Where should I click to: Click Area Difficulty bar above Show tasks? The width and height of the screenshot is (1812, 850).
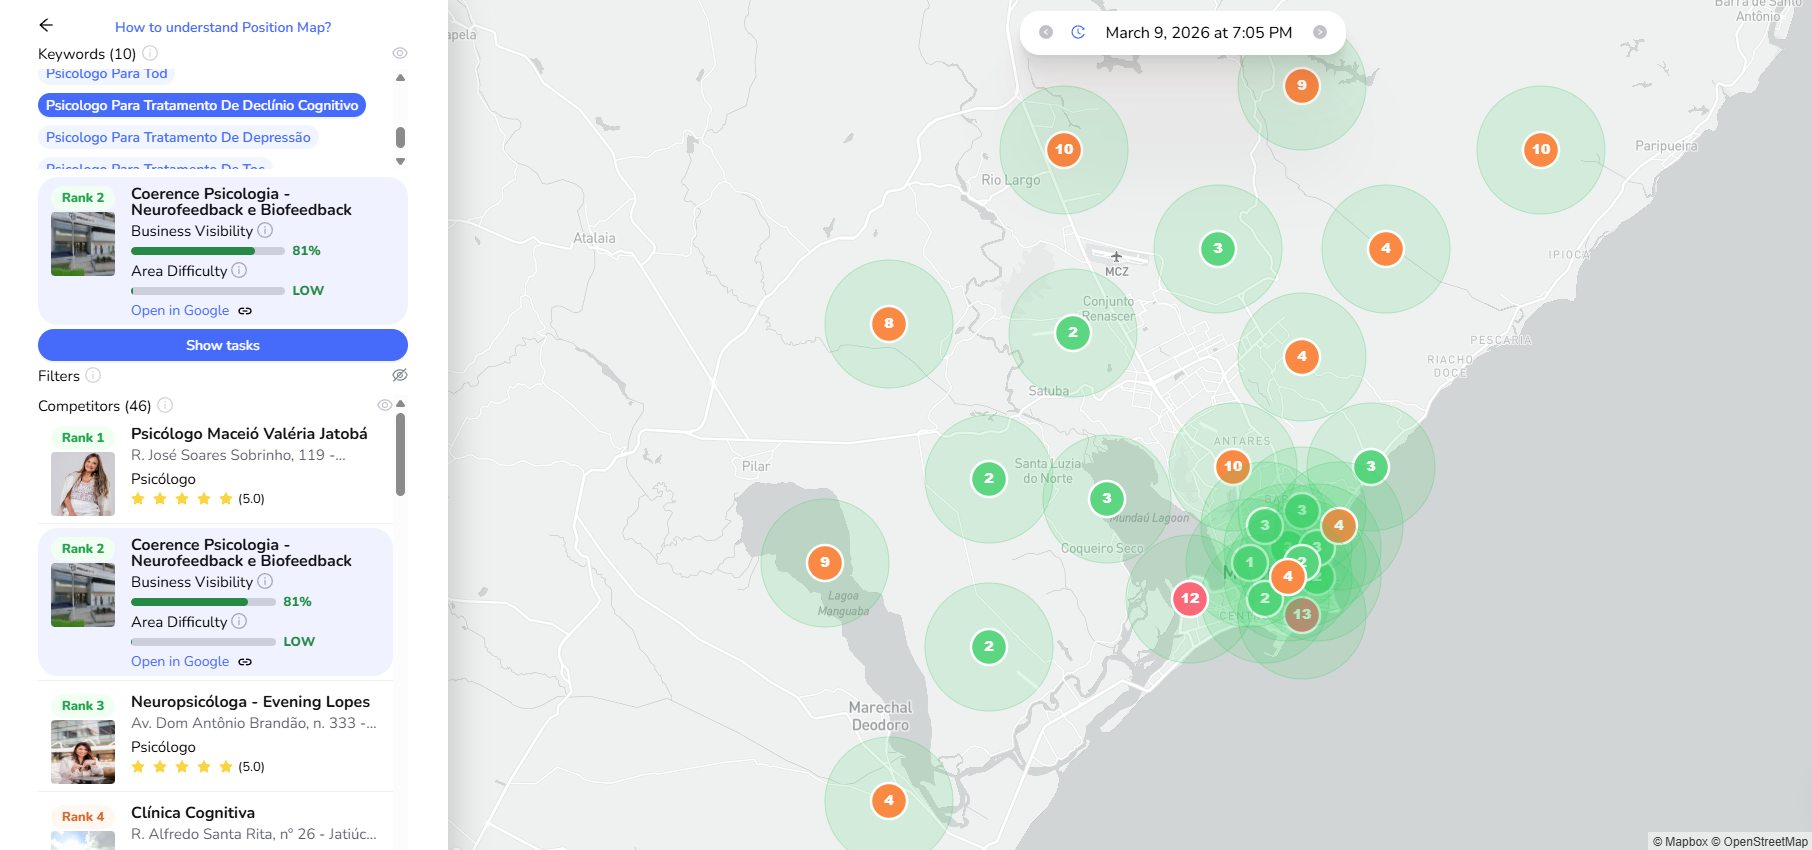point(208,291)
